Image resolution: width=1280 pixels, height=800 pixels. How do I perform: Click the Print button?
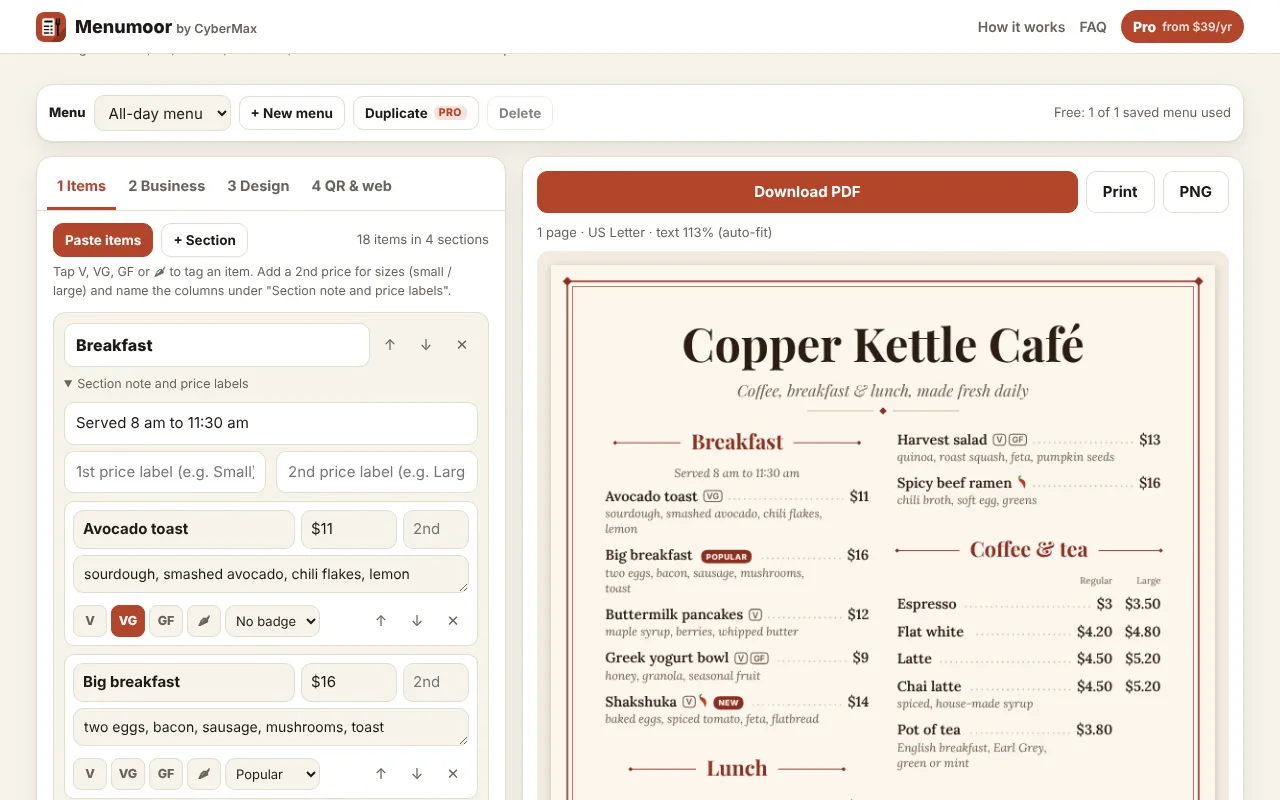coord(1120,192)
